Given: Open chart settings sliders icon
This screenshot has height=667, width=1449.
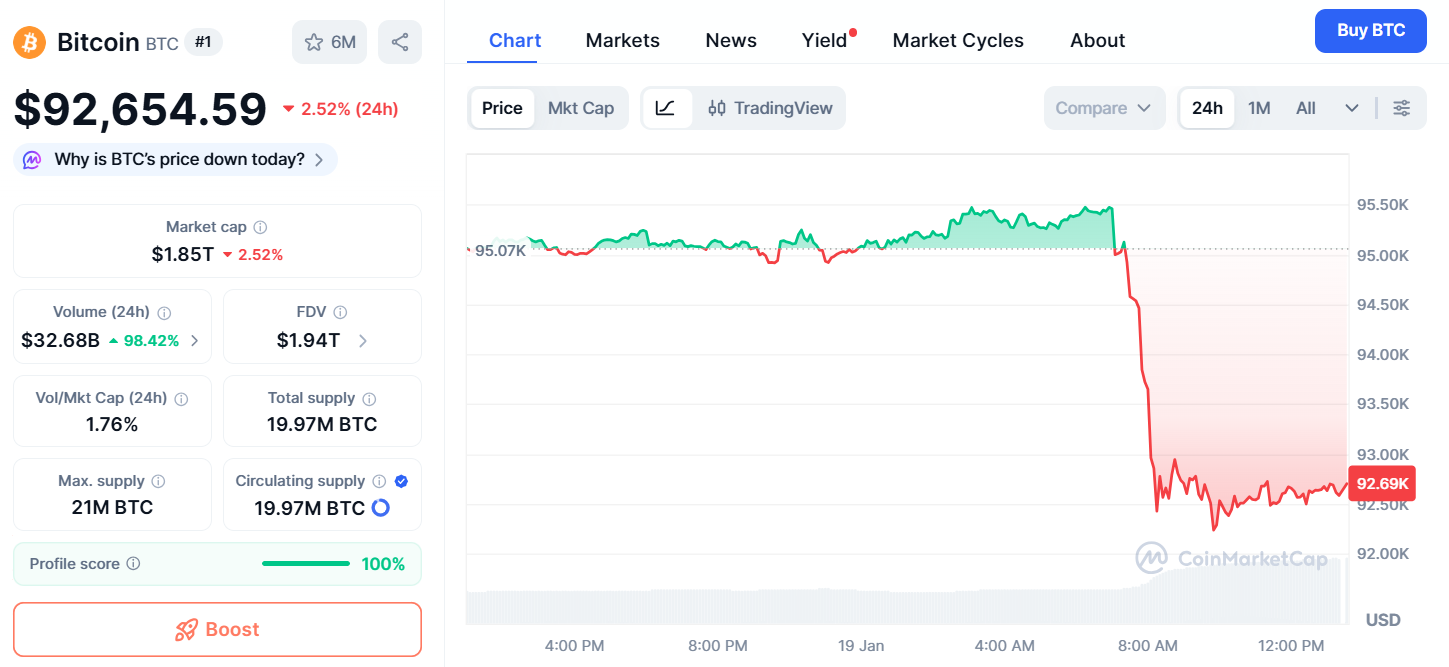Looking at the screenshot, I should coord(1402,108).
